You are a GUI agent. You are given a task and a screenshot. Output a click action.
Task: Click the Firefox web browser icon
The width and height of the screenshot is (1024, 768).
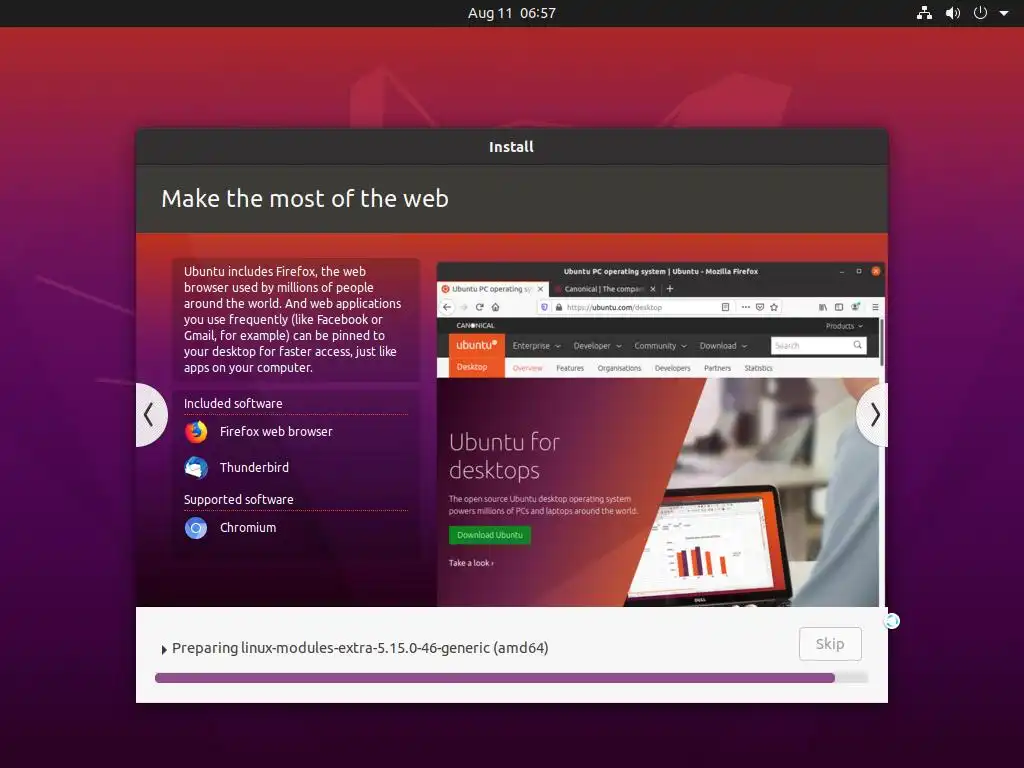pyautogui.click(x=196, y=432)
